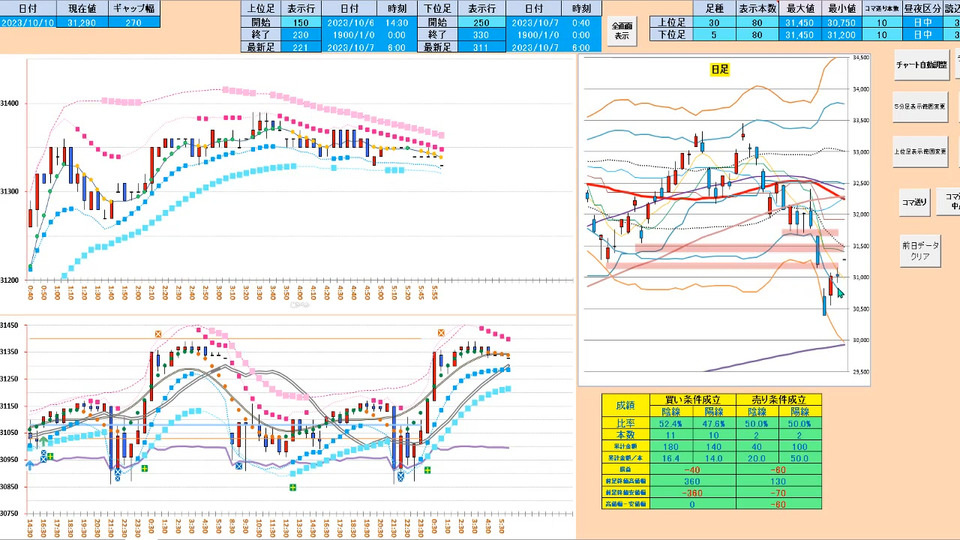
Task: Select the 最小値 value 30,750
Action: 841,23
